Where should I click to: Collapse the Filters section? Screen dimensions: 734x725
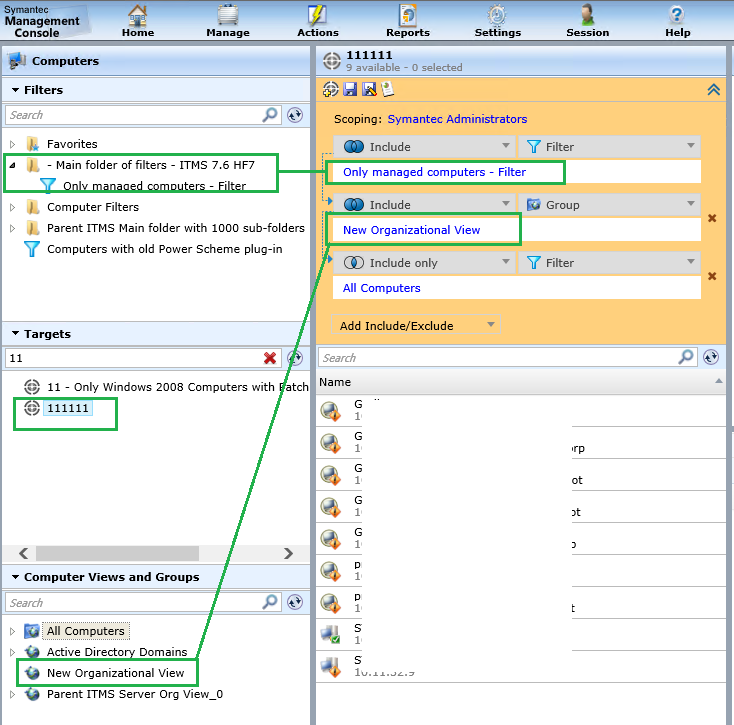15,90
